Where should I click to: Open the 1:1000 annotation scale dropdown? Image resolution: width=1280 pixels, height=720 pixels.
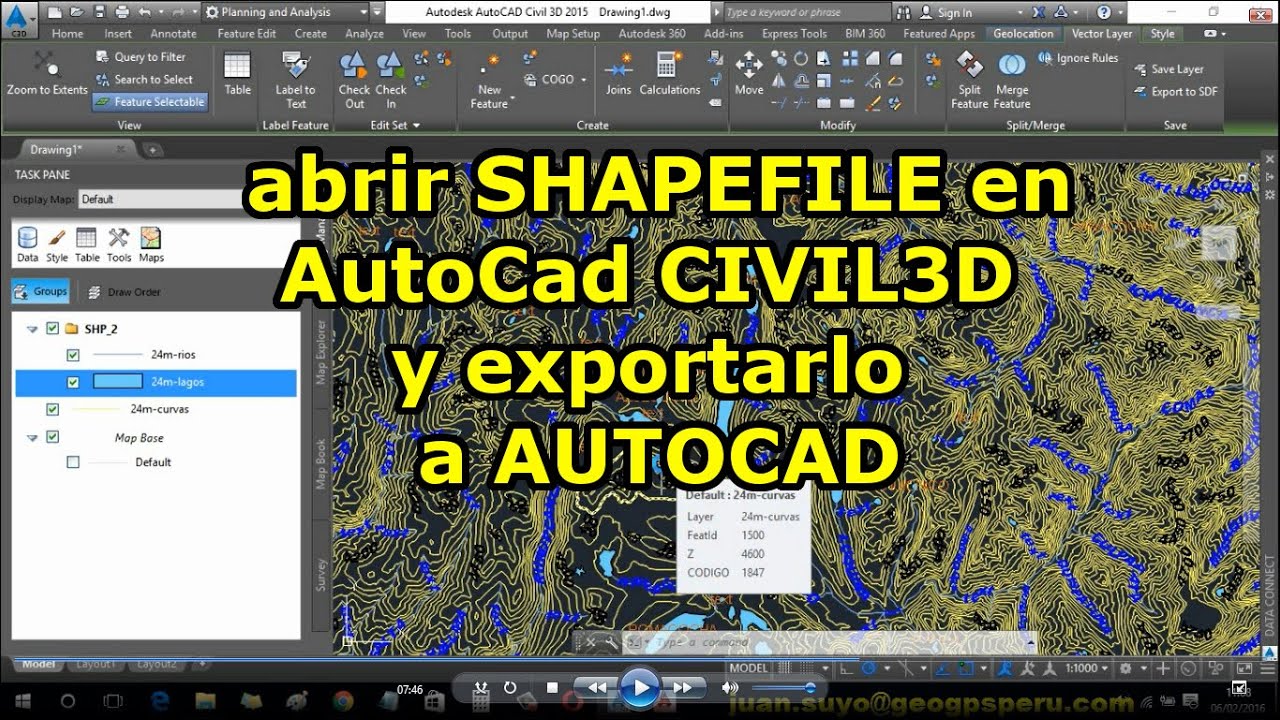coord(1087,668)
